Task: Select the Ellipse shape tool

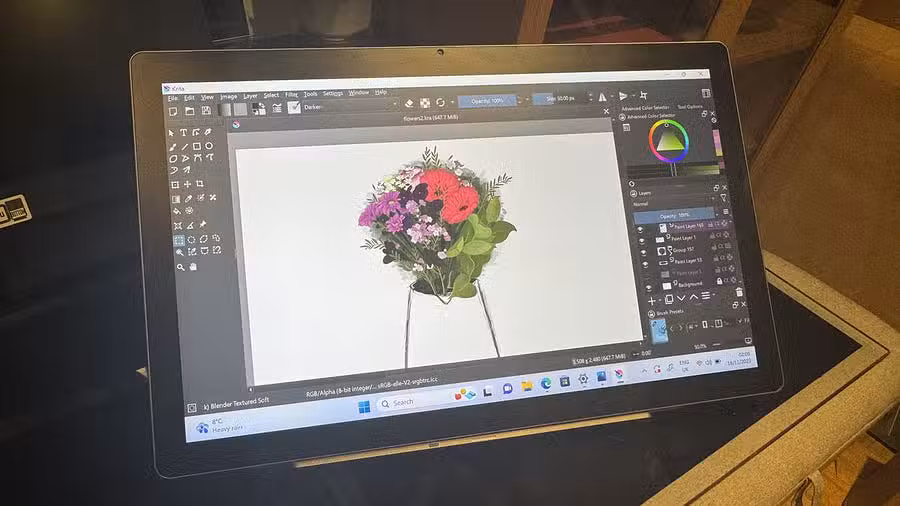Action: click(x=208, y=146)
